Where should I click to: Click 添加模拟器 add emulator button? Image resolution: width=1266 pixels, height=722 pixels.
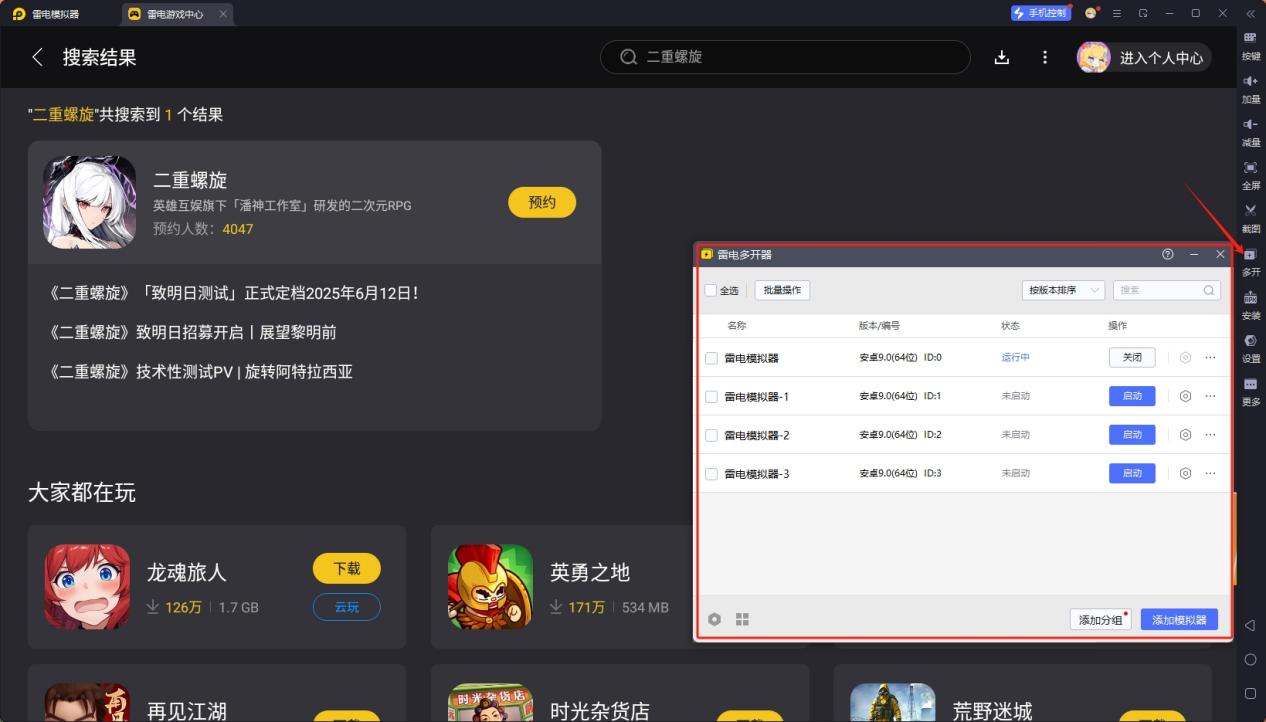(1180, 620)
